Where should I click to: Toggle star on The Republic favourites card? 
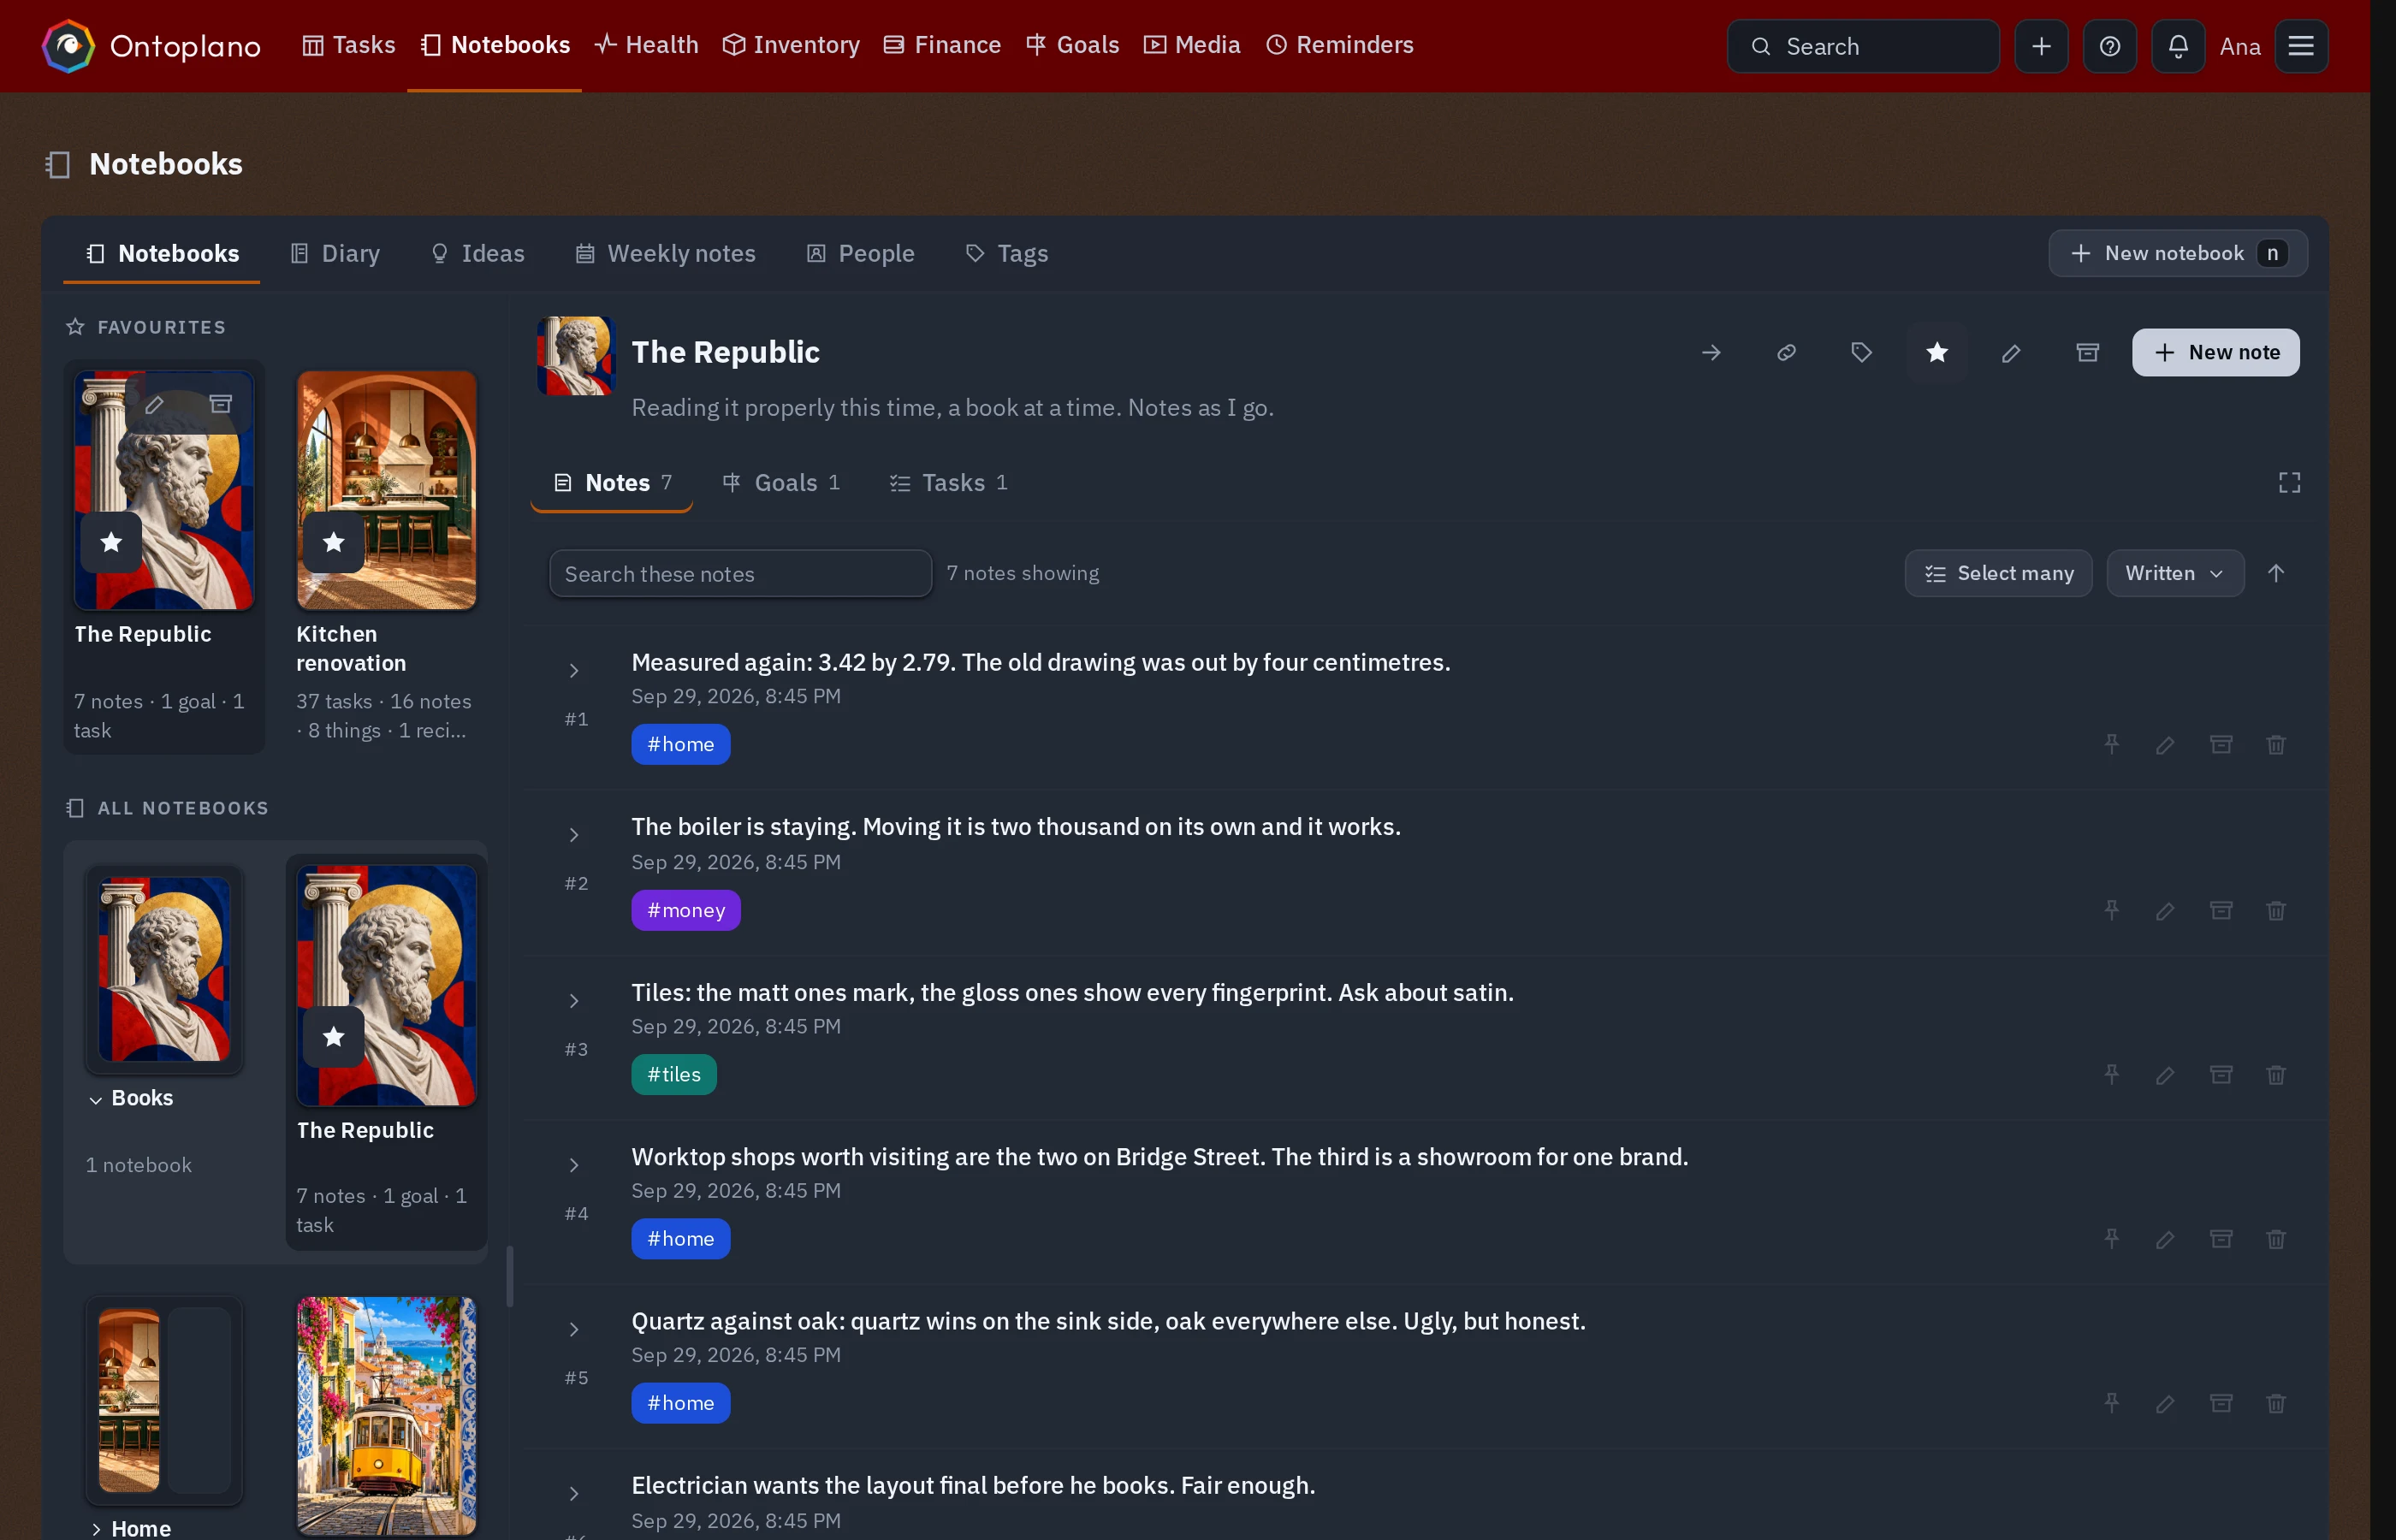click(x=111, y=542)
